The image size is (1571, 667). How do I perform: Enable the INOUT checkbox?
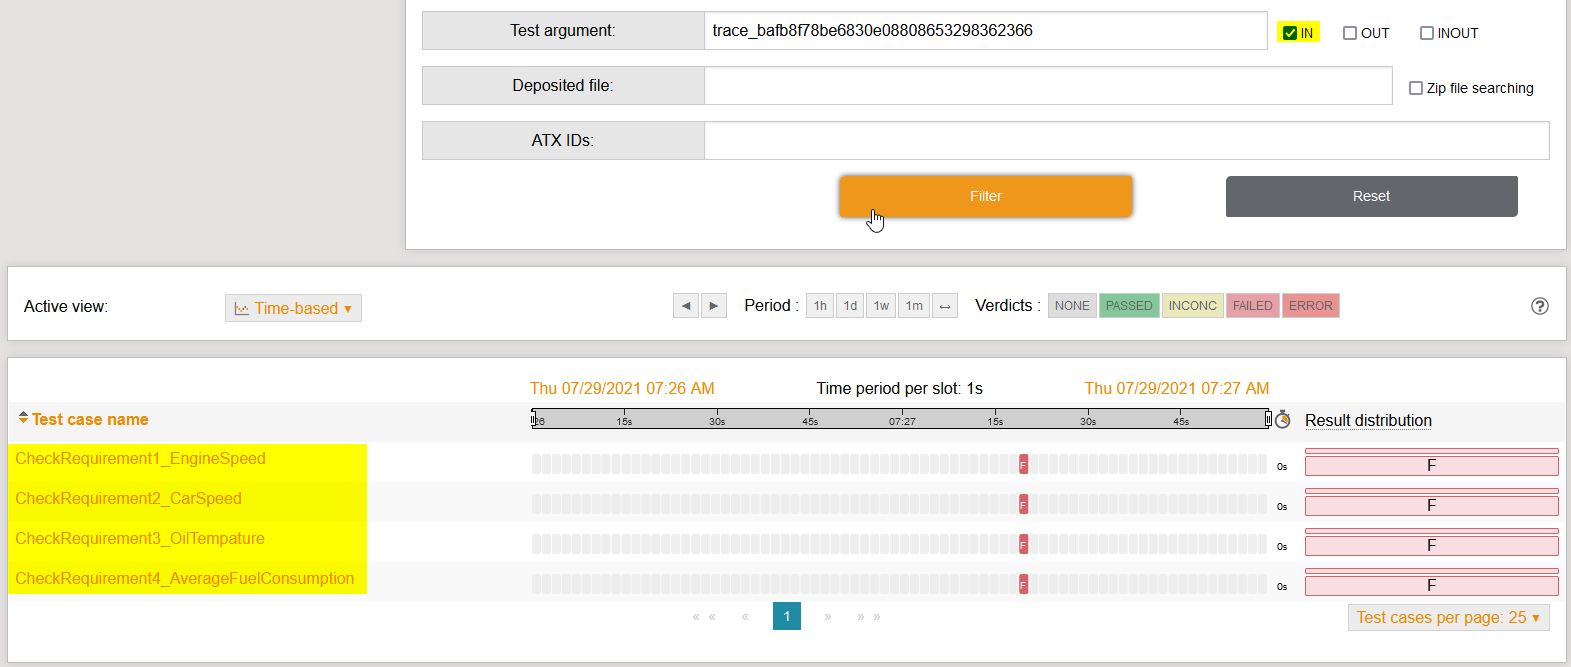(1426, 33)
